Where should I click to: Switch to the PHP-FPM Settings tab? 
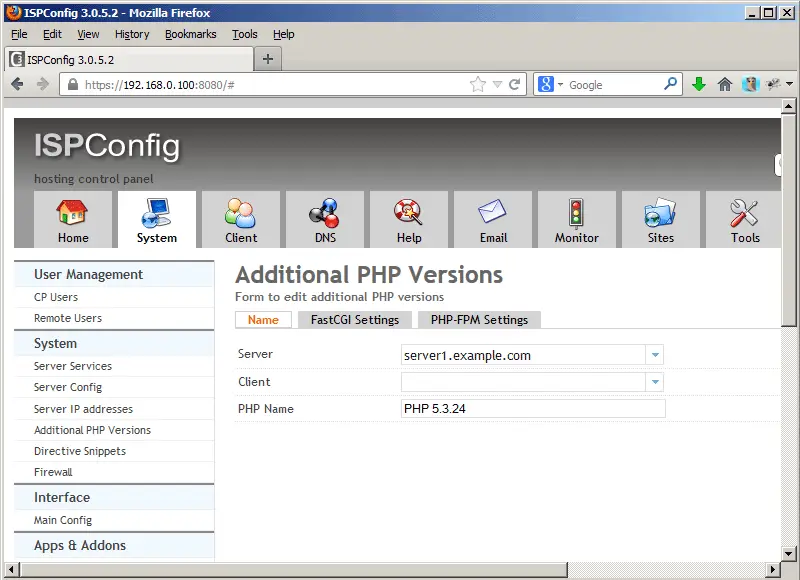pos(479,320)
